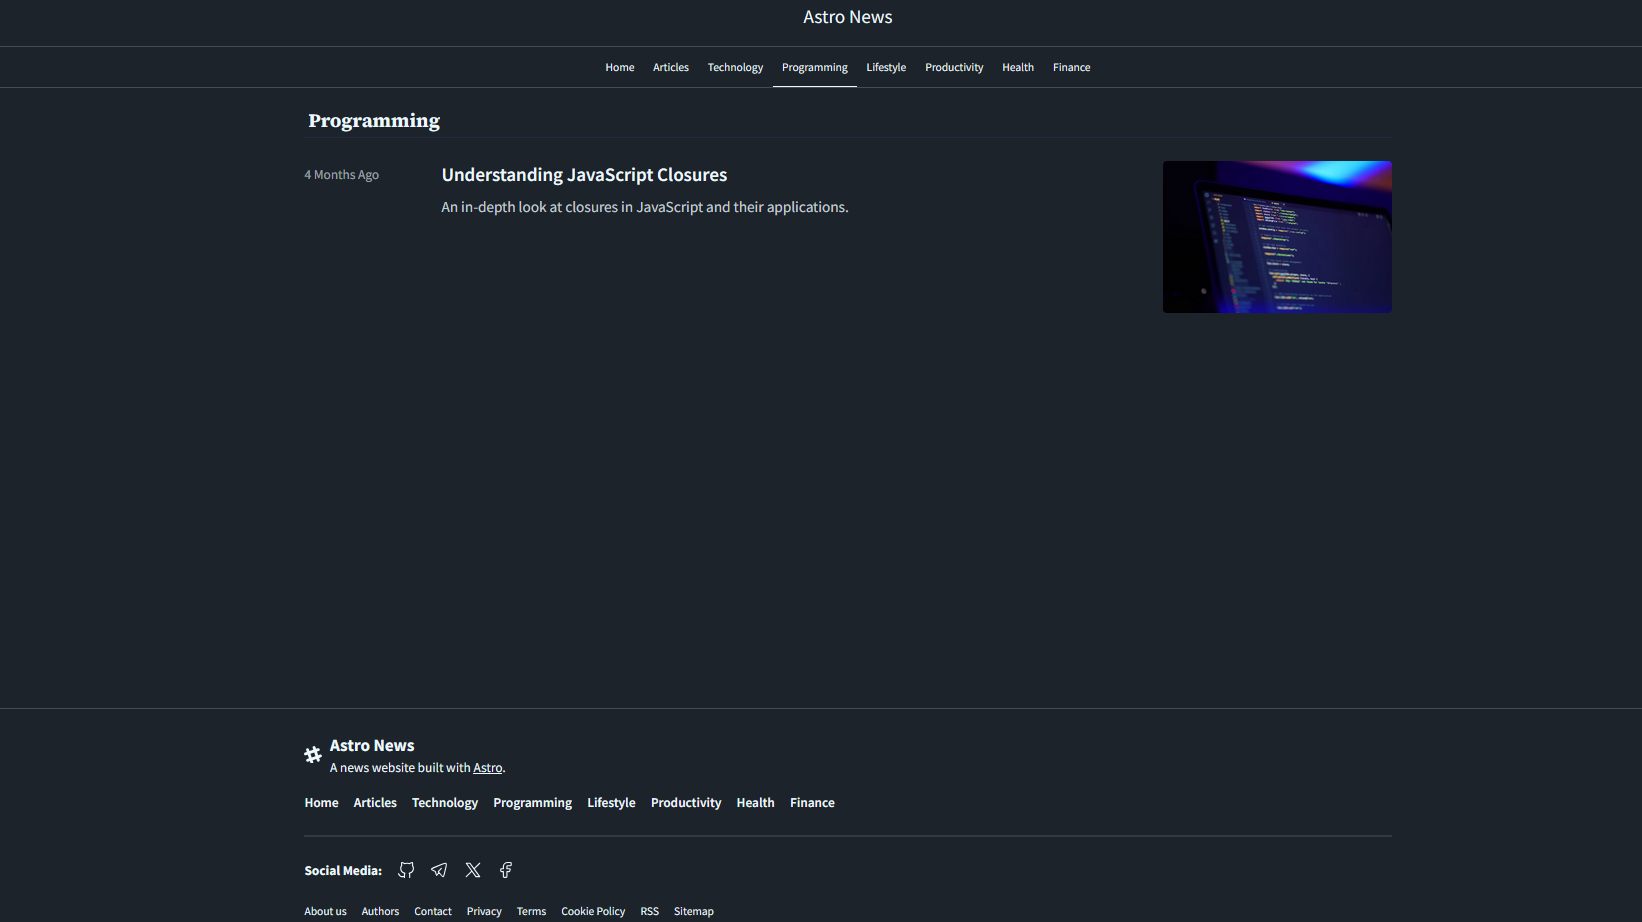The width and height of the screenshot is (1642, 922).
Task: Click the Facebook social media icon
Action: [x=506, y=870]
